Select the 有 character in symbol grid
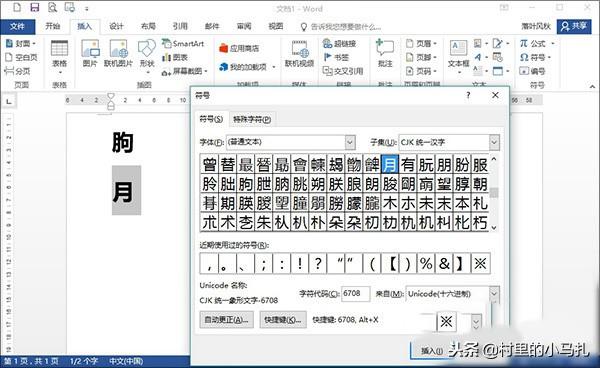The width and height of the screenshot is (600, 368). click(x=408, y=164)
